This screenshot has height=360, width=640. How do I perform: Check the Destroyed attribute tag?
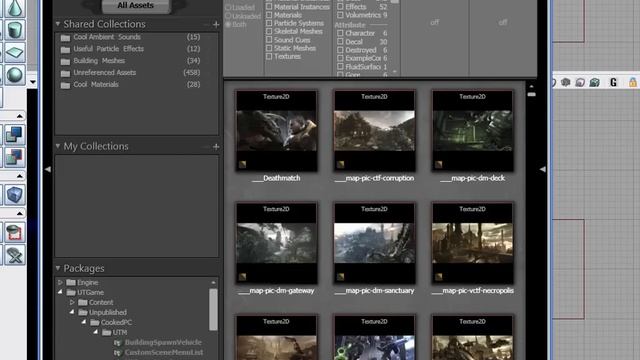pyautogui.click(x=340, y=50)
